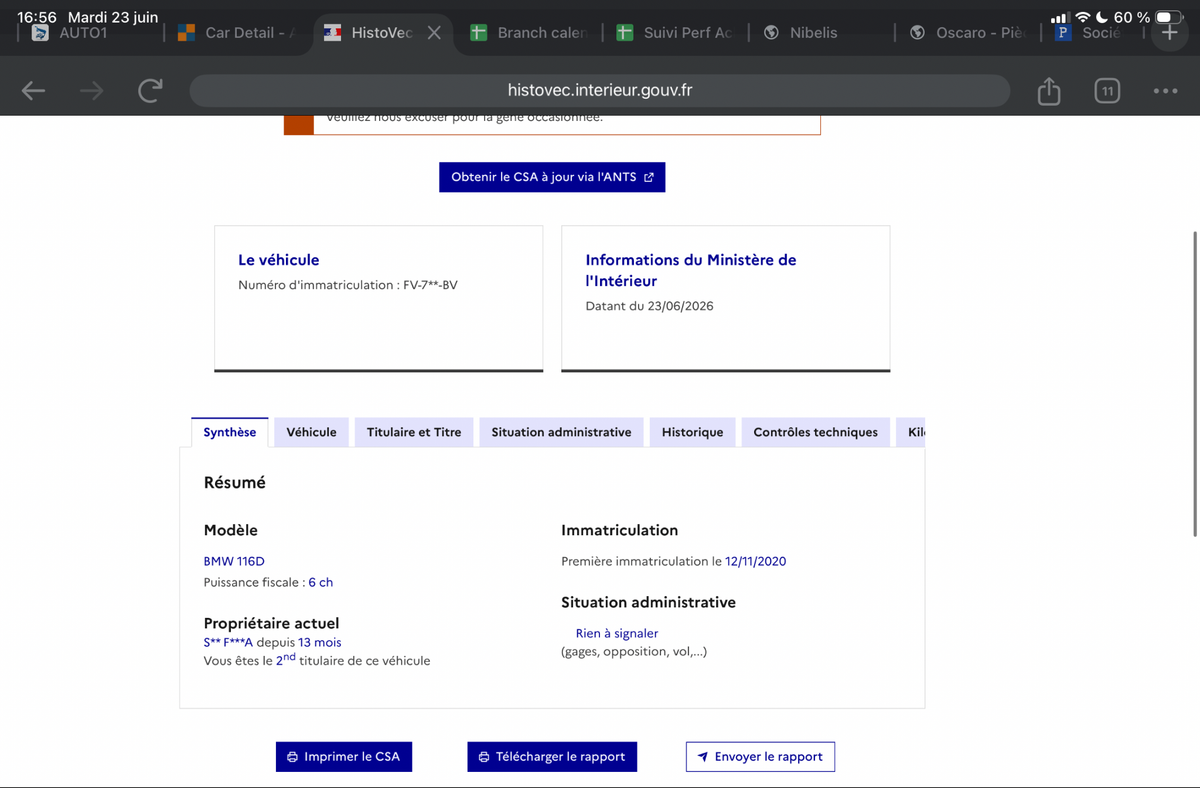Click Obtenir le CSA à jour via l'ANTS
This screenshot has height=788, width=1200.
(552, 177)
